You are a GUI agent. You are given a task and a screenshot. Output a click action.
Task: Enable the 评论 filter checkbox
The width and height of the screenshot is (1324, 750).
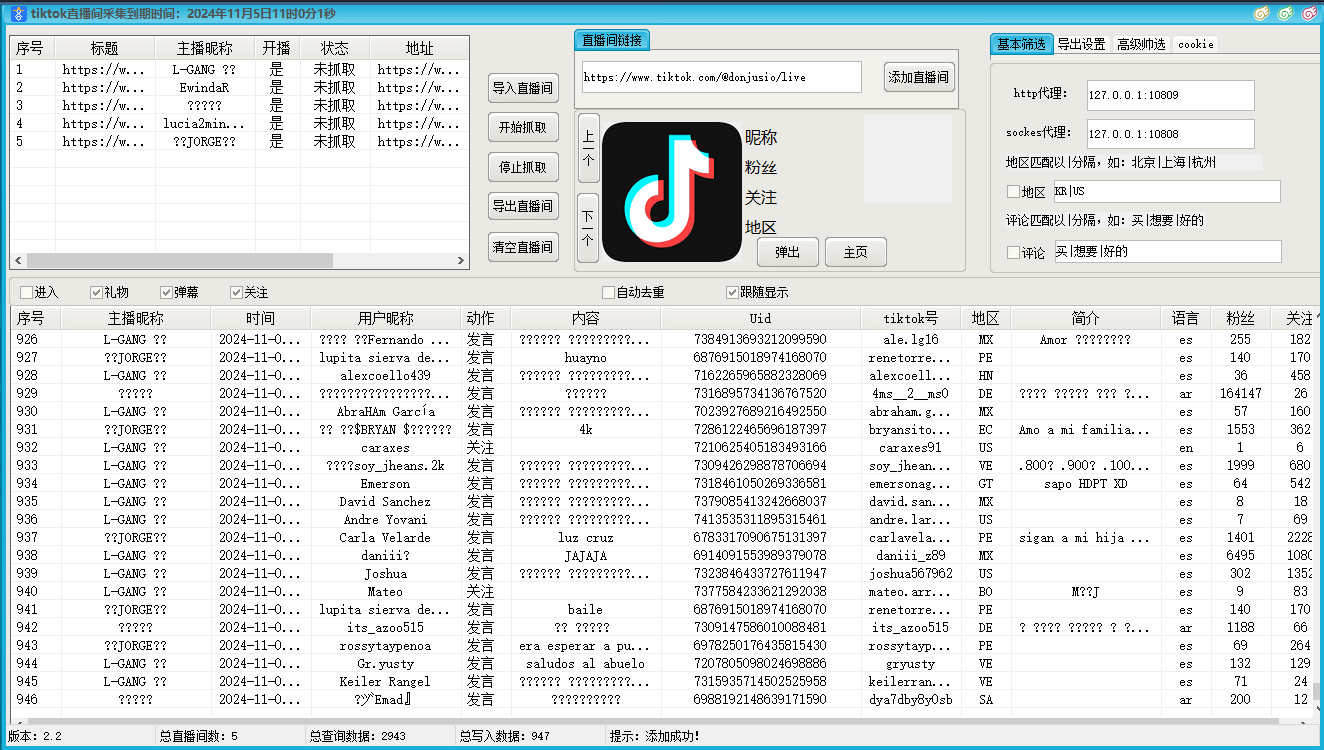coord(1013,253)
